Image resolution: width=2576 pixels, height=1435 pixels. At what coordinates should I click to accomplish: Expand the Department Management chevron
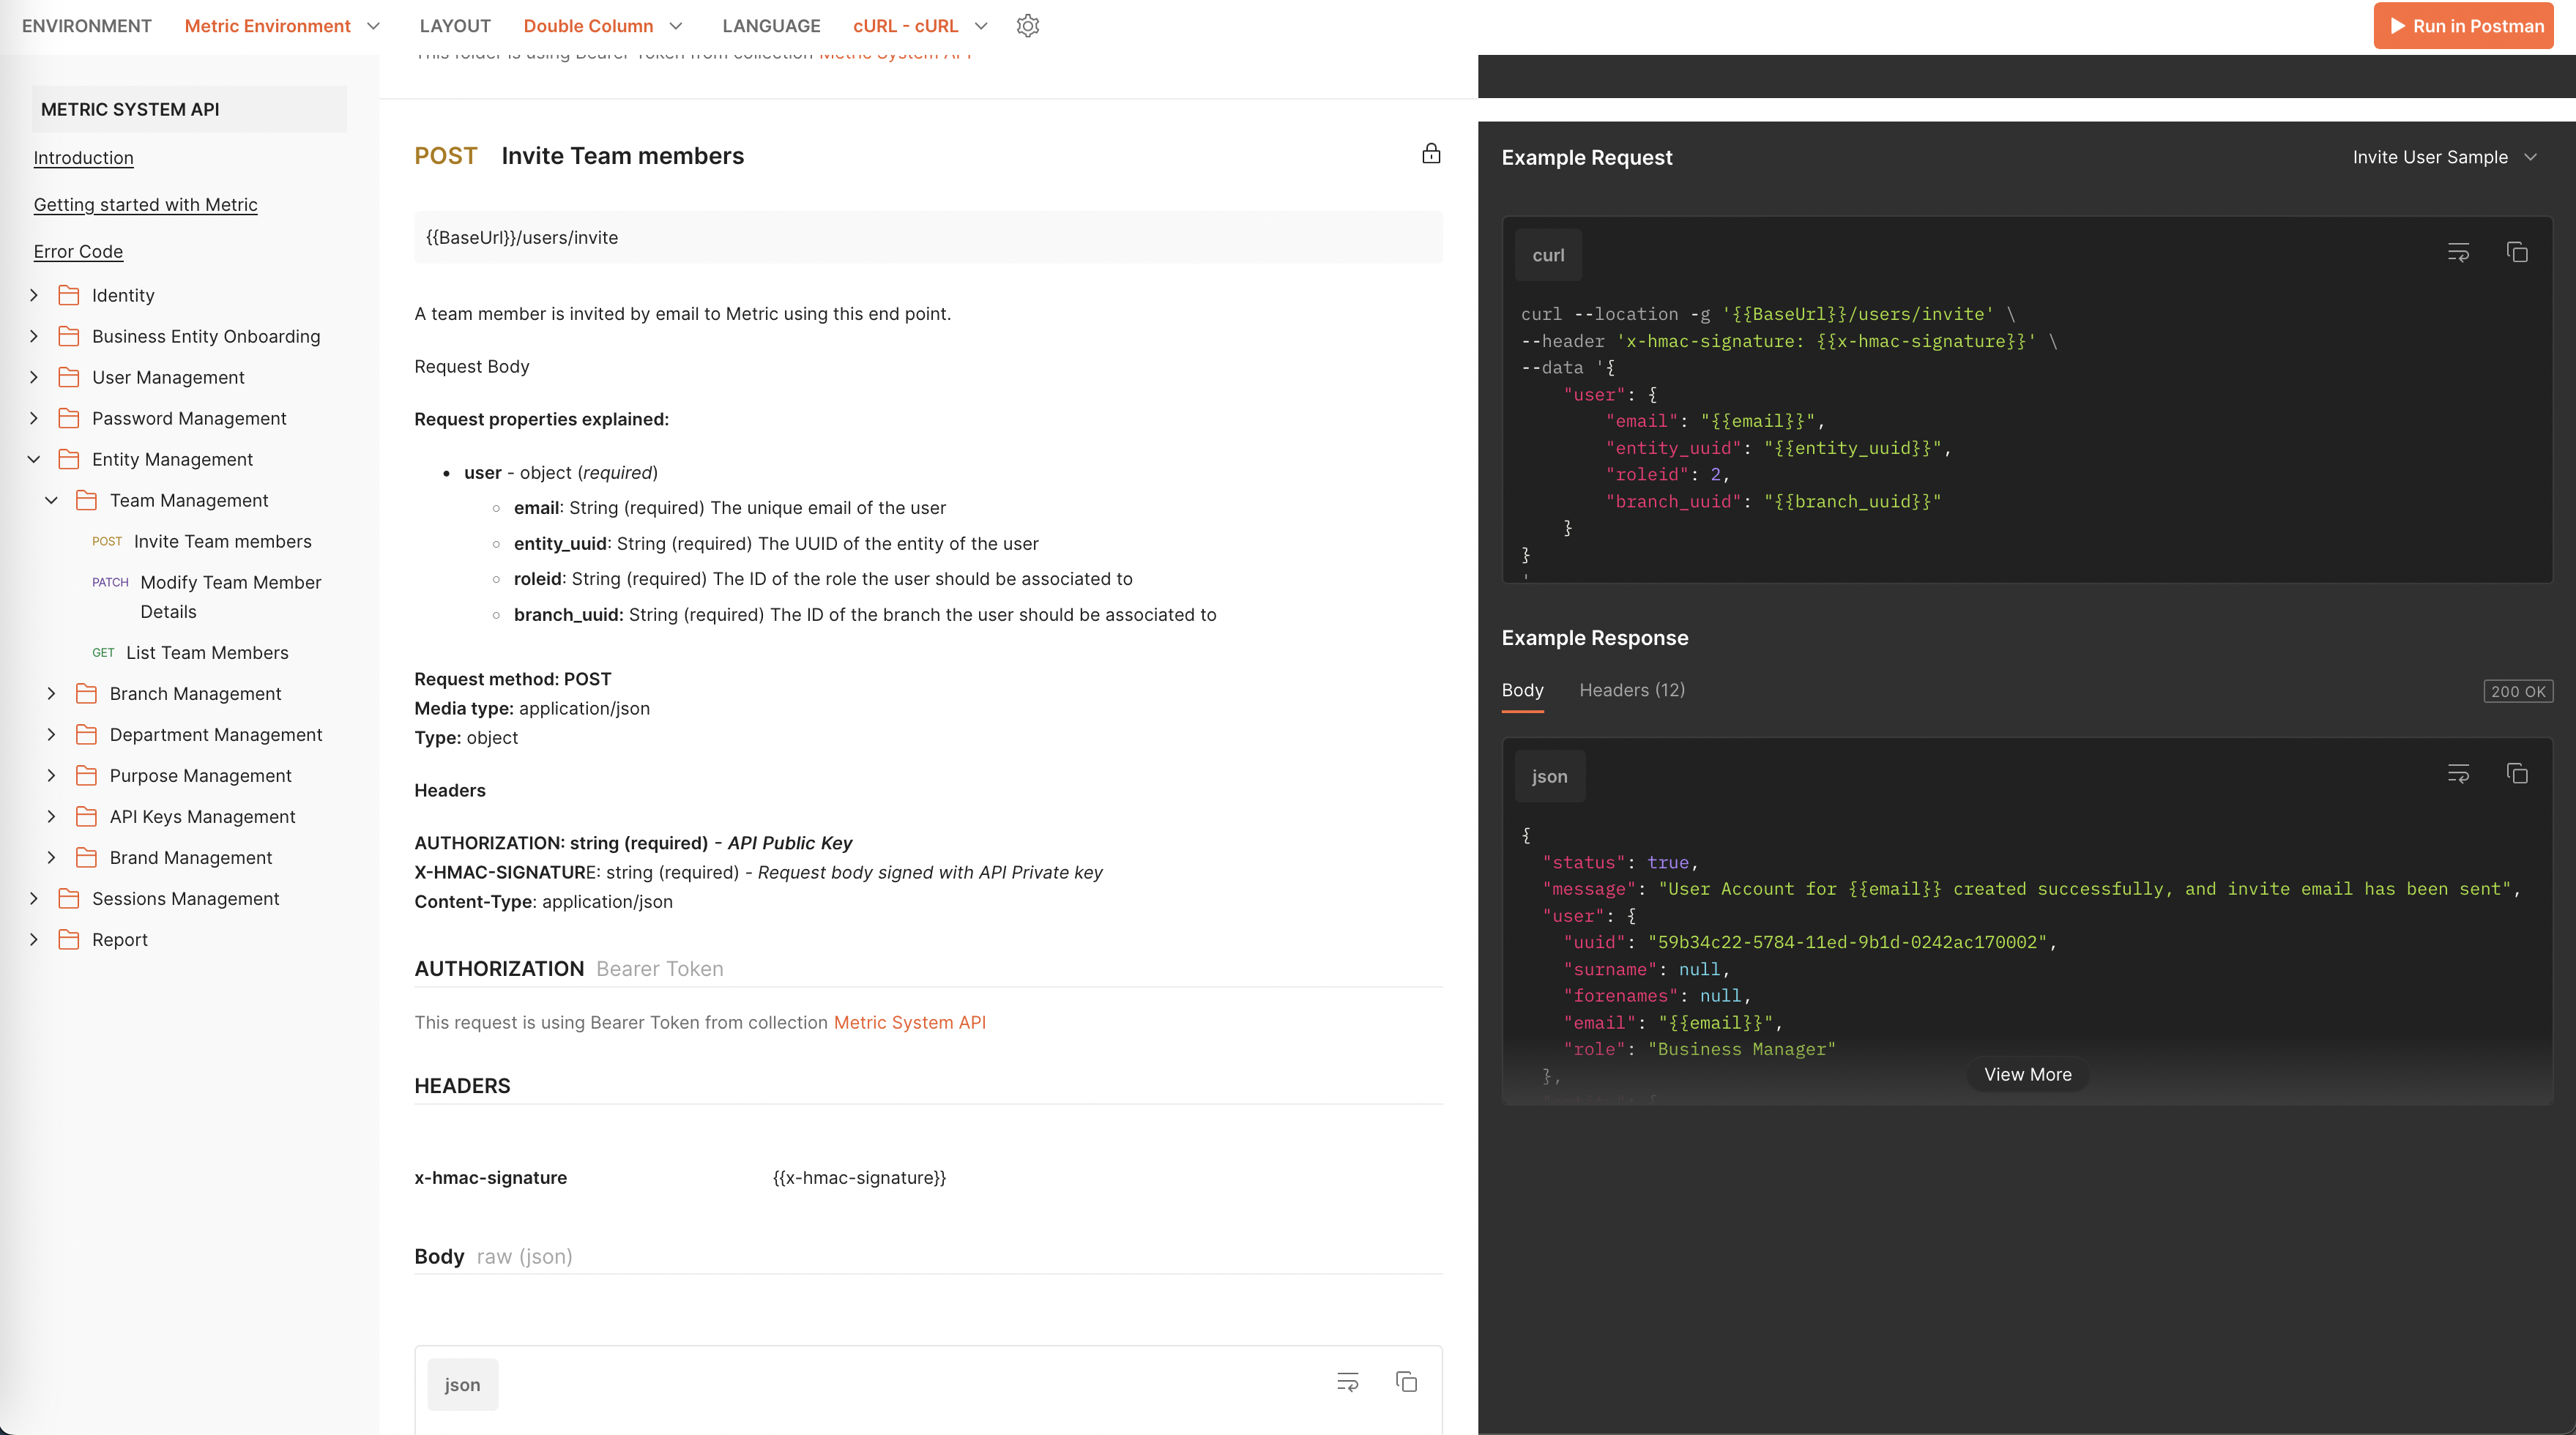click(52, 734)
